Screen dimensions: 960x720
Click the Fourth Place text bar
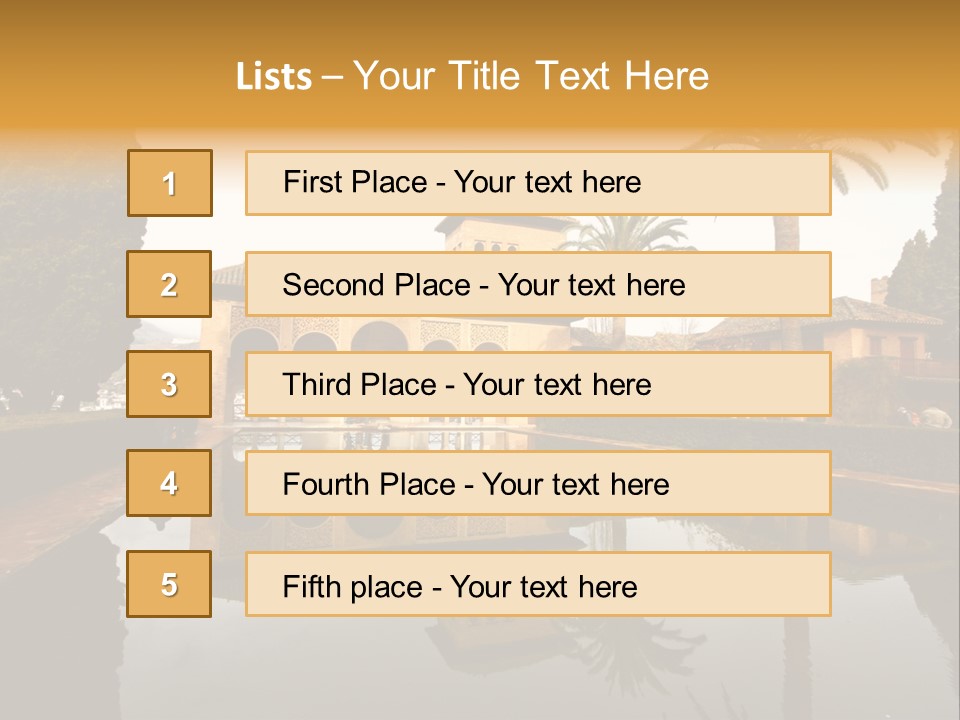538,483
